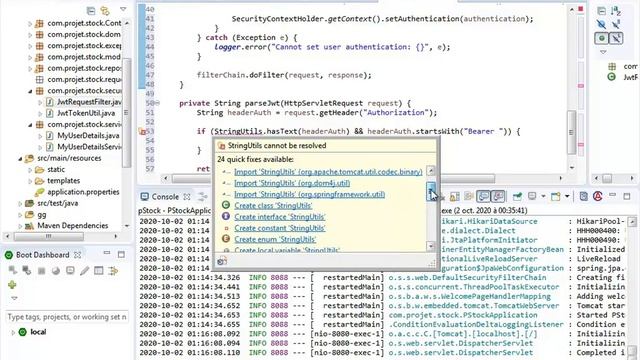Viewport: 640px width, 360px height.
Task: Click Boot Dashboard open console icon
Action: tap(70, 270)
